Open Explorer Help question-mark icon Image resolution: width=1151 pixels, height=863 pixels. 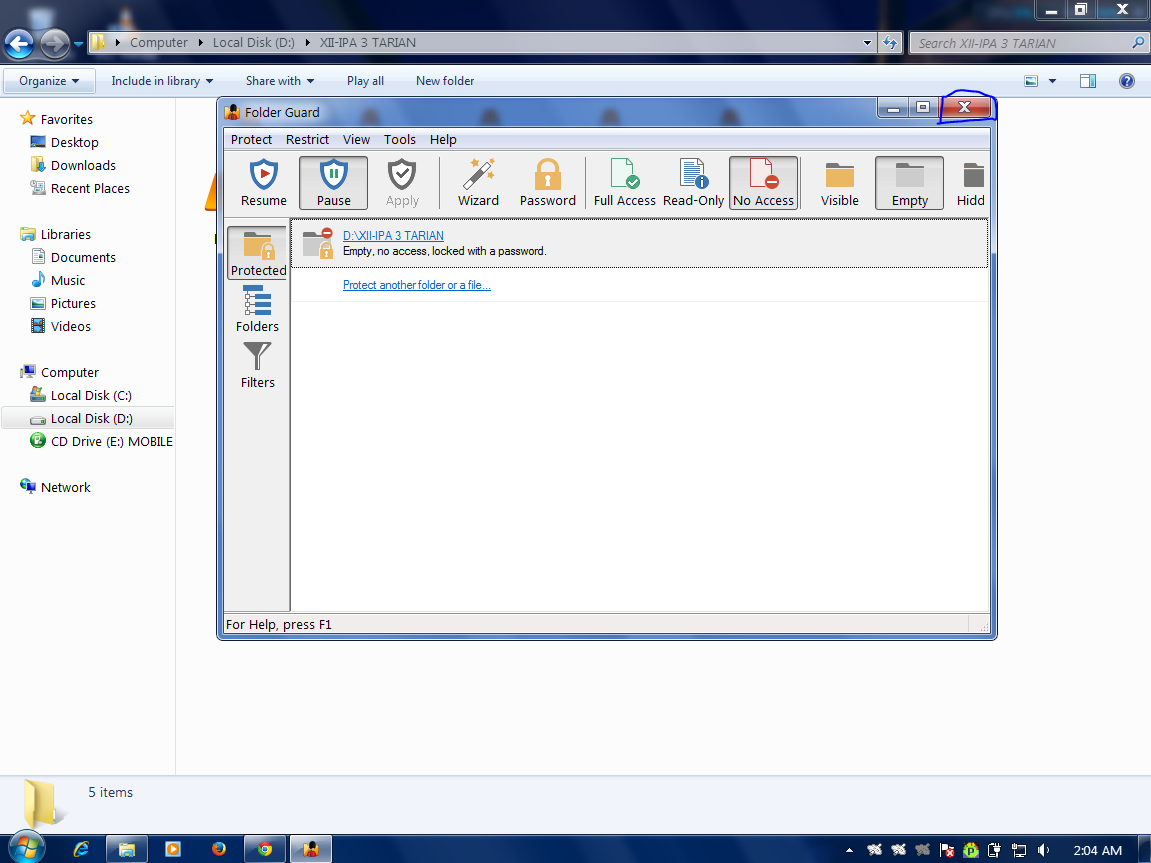(1127, 81)
